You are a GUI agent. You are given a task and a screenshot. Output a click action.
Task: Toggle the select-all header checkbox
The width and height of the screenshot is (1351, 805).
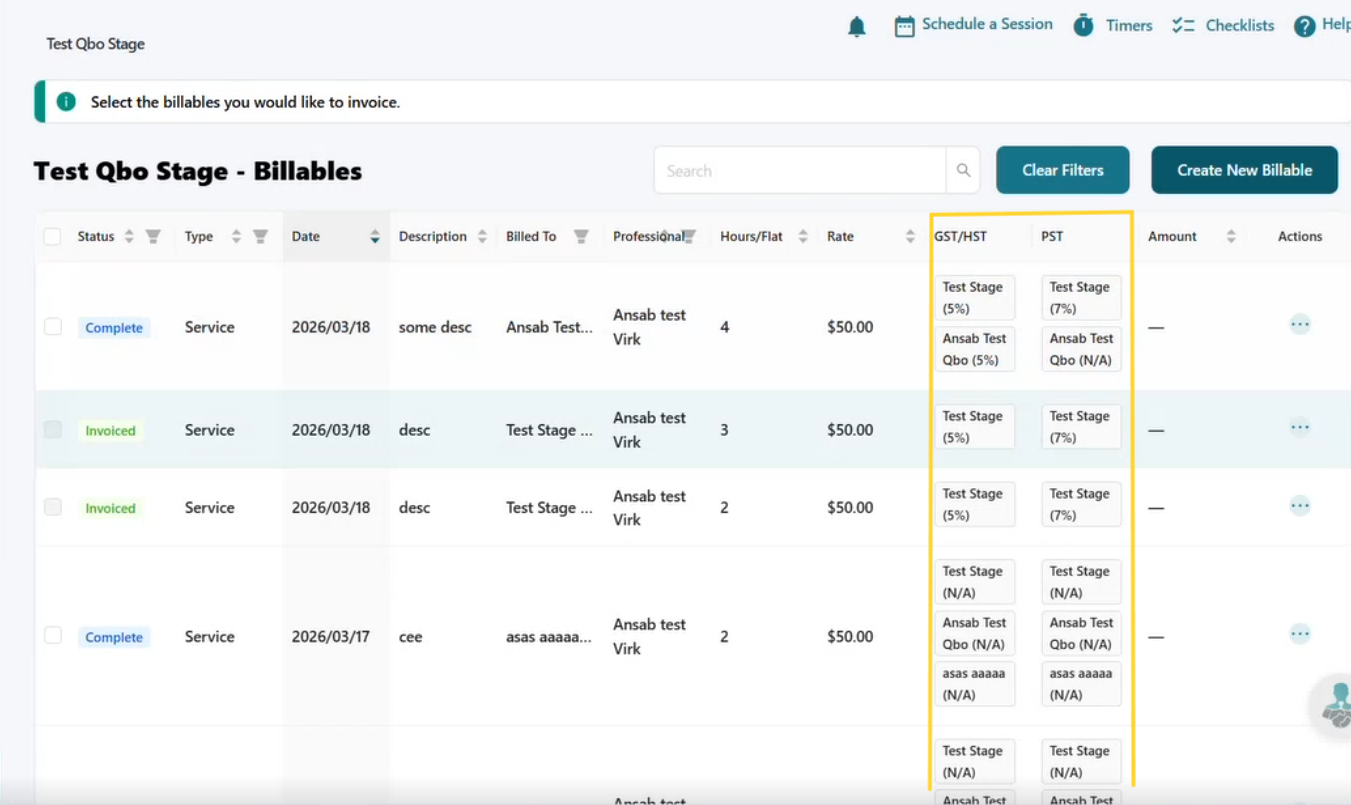(x=53, y=237)
